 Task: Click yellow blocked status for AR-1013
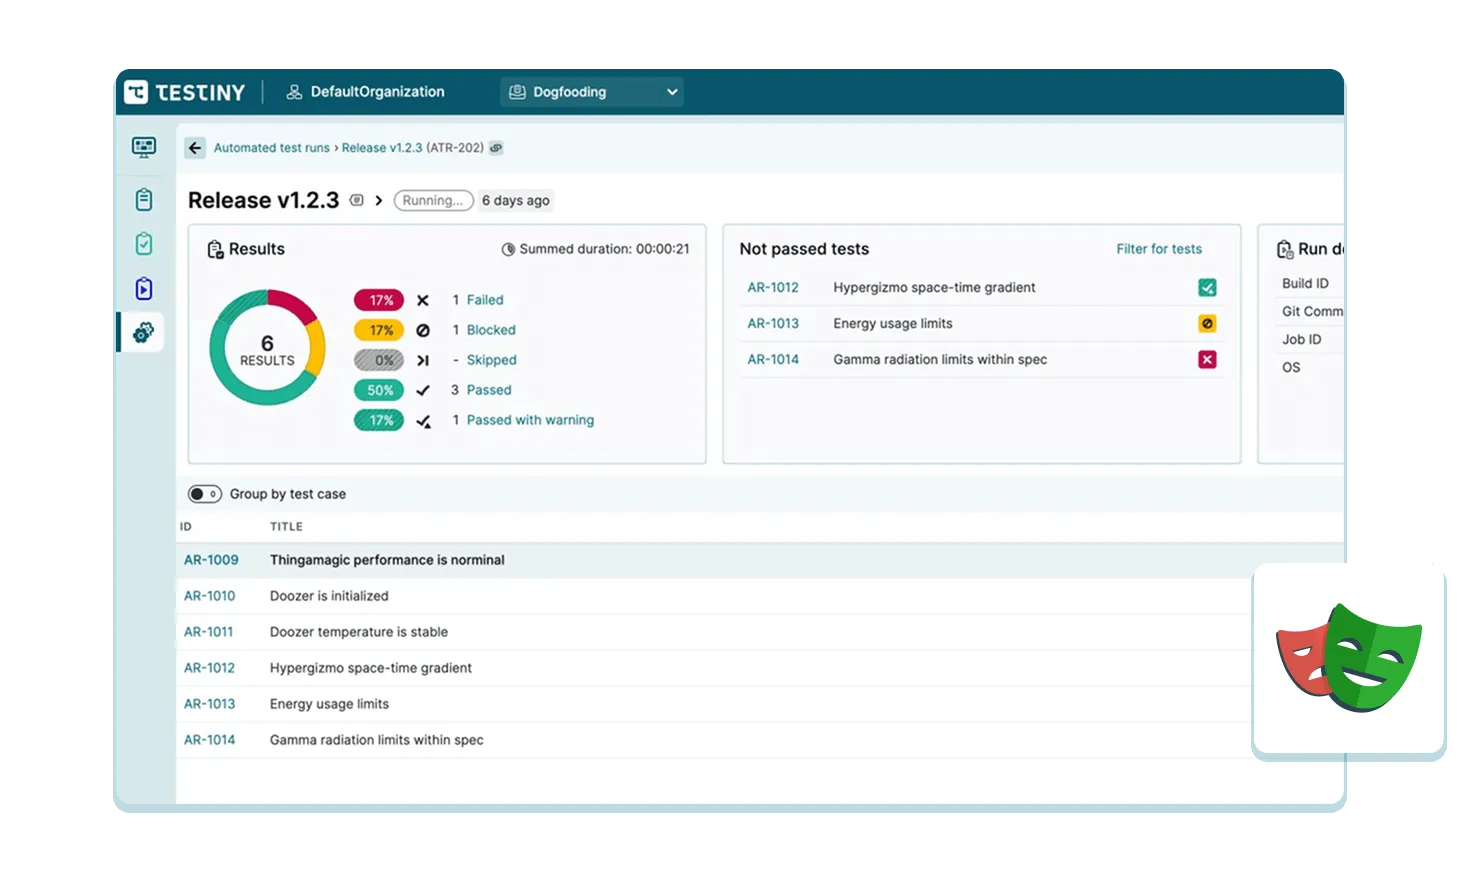(1207, 324)
